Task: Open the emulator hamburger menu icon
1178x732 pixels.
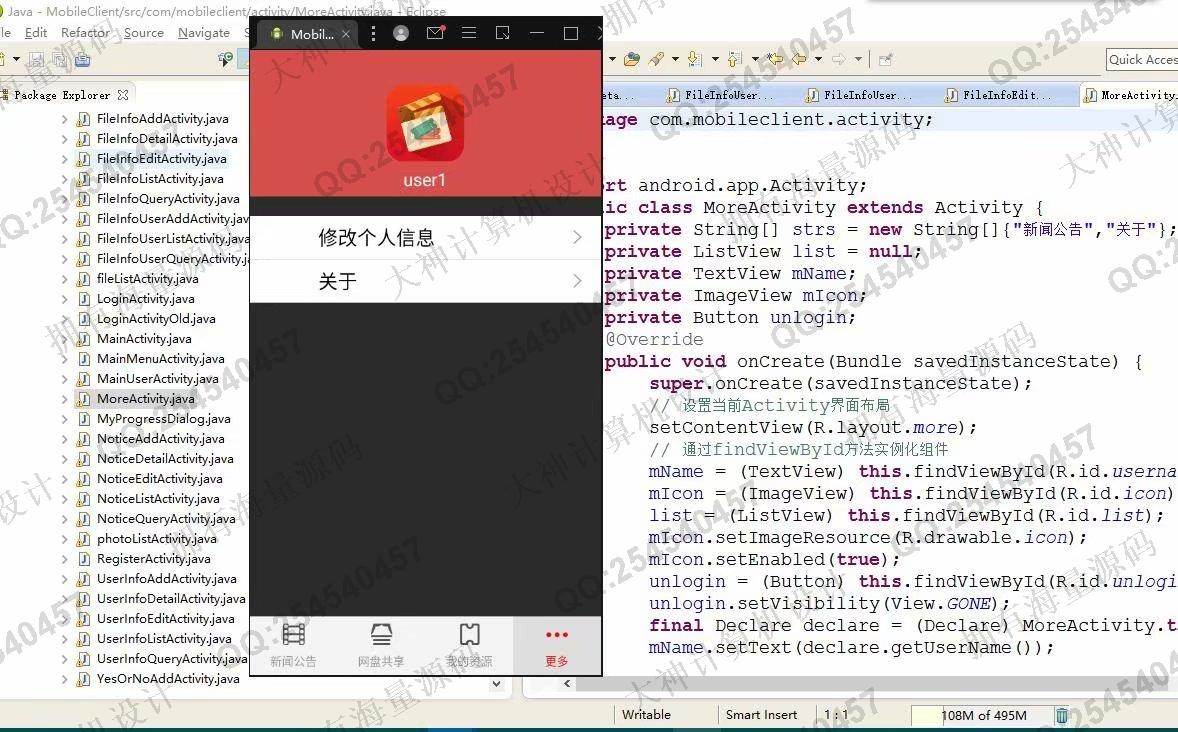Action: tap(469, 33)
